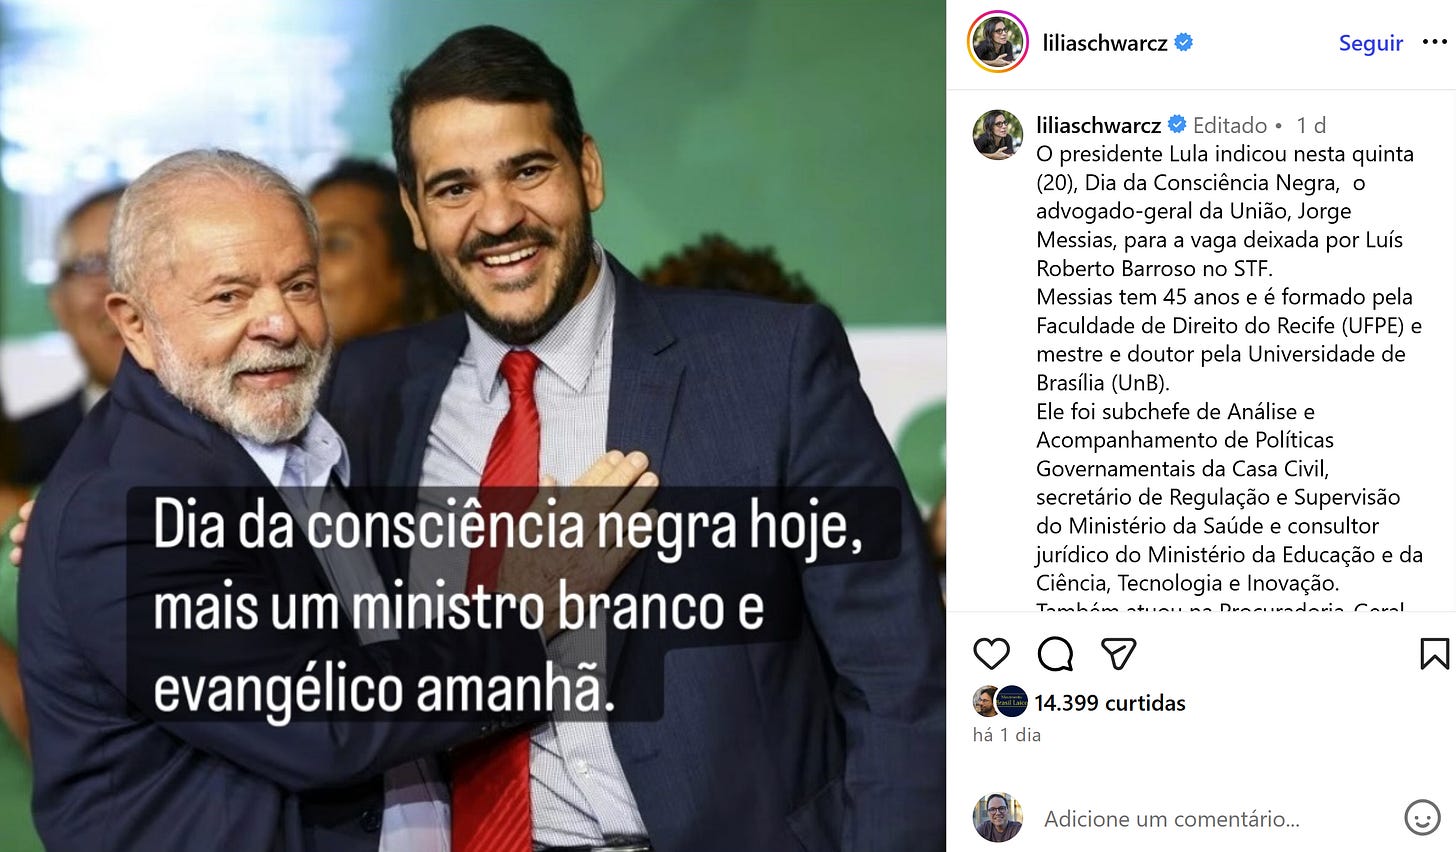View the story ring profile picture
Viewport: 1456px width, 852px height.
click(x=998, y=42)
